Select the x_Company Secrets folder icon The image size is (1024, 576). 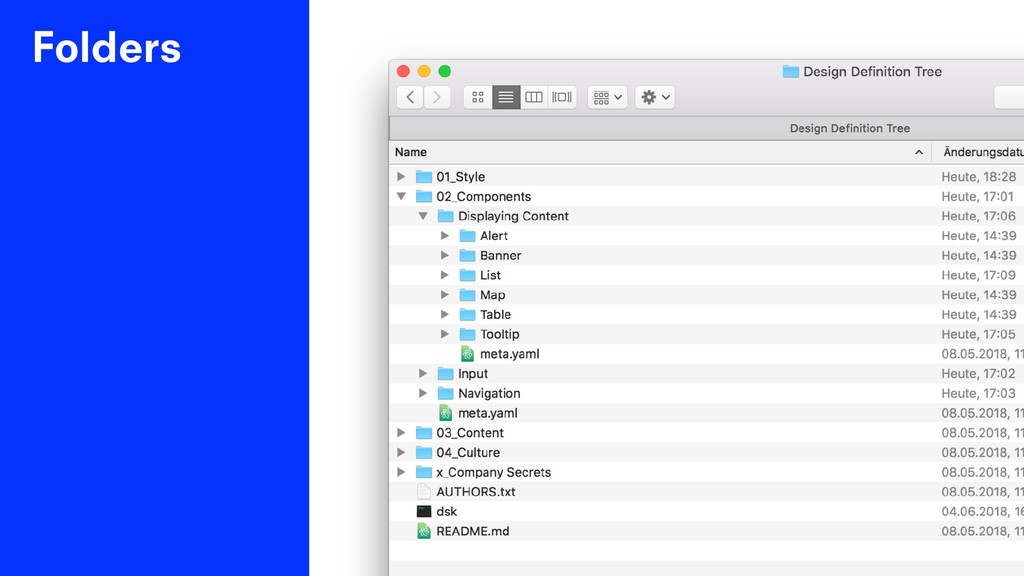tap(424, 472)
